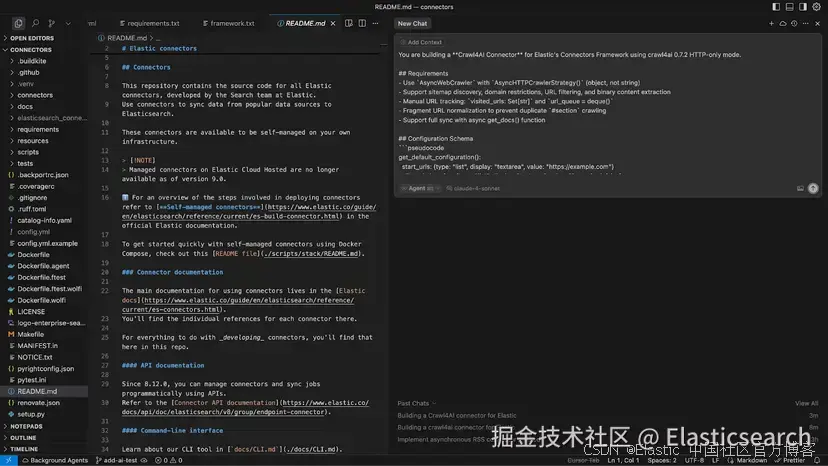Screen dimensions: 828x466
Task: Toggle the bottom panel layout icon
Action: click(789, 7)
